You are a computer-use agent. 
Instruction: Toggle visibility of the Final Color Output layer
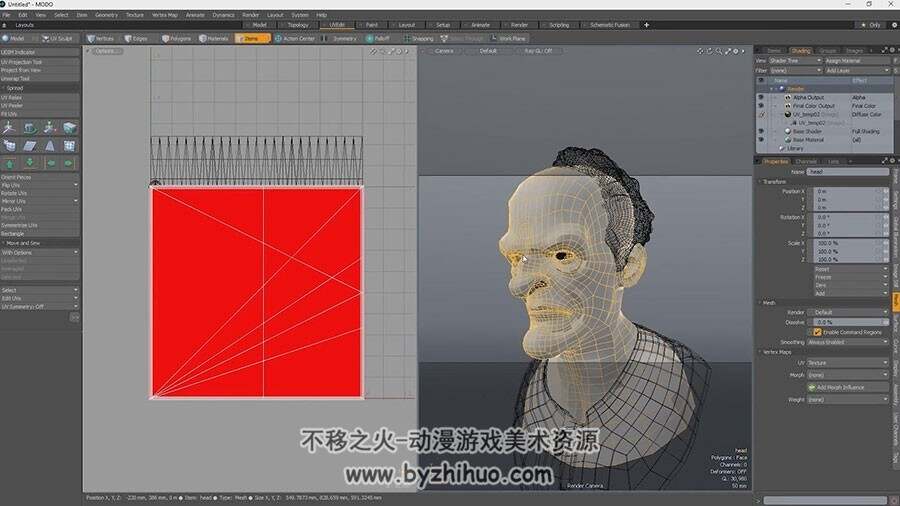coord(761,106)
